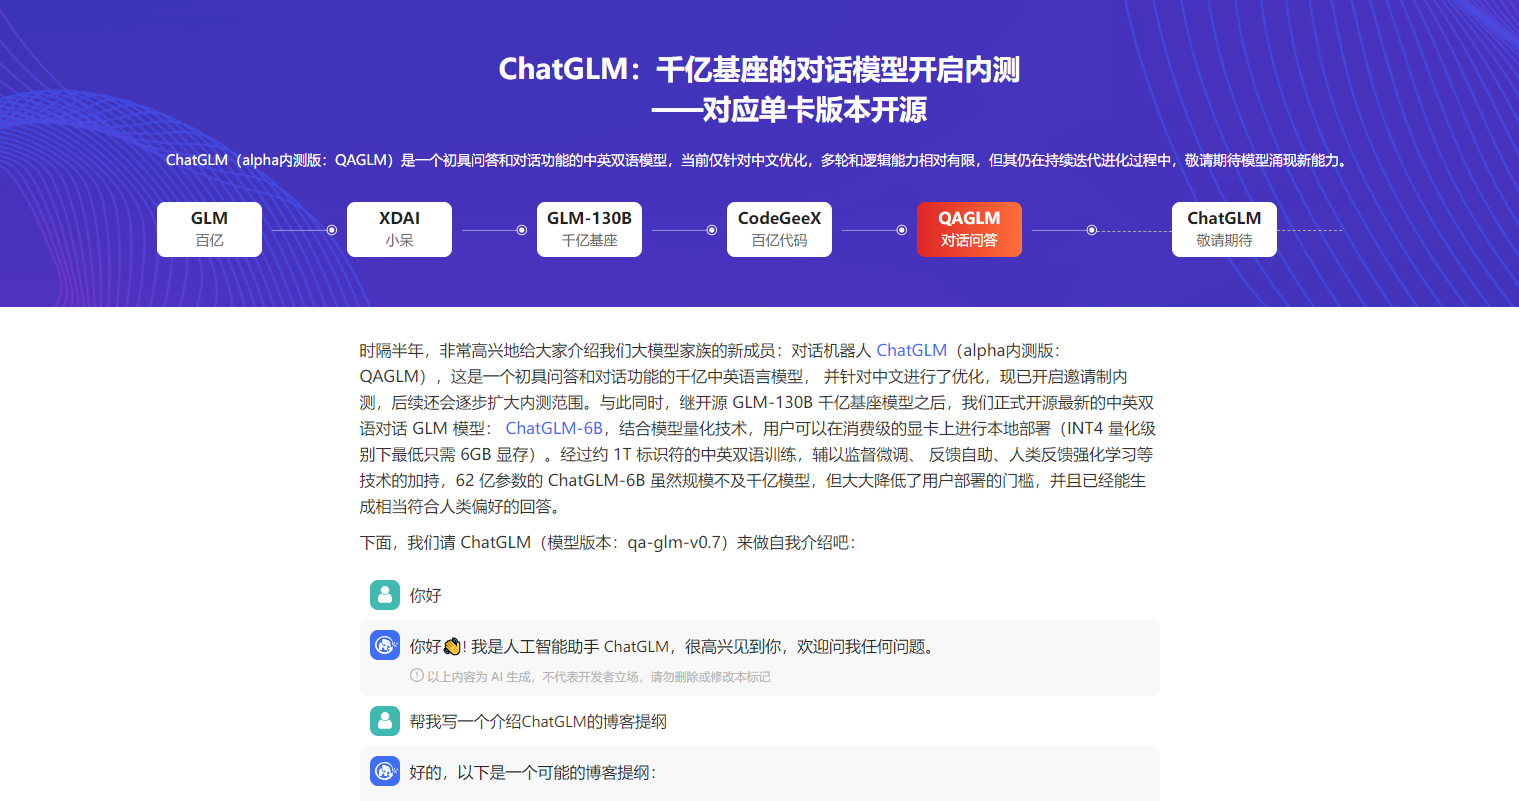Open the ChatGLM link in the first paragraph
Image resolution: width=1519 pixels, height=801 pixels.
click(x=911, y=350)
